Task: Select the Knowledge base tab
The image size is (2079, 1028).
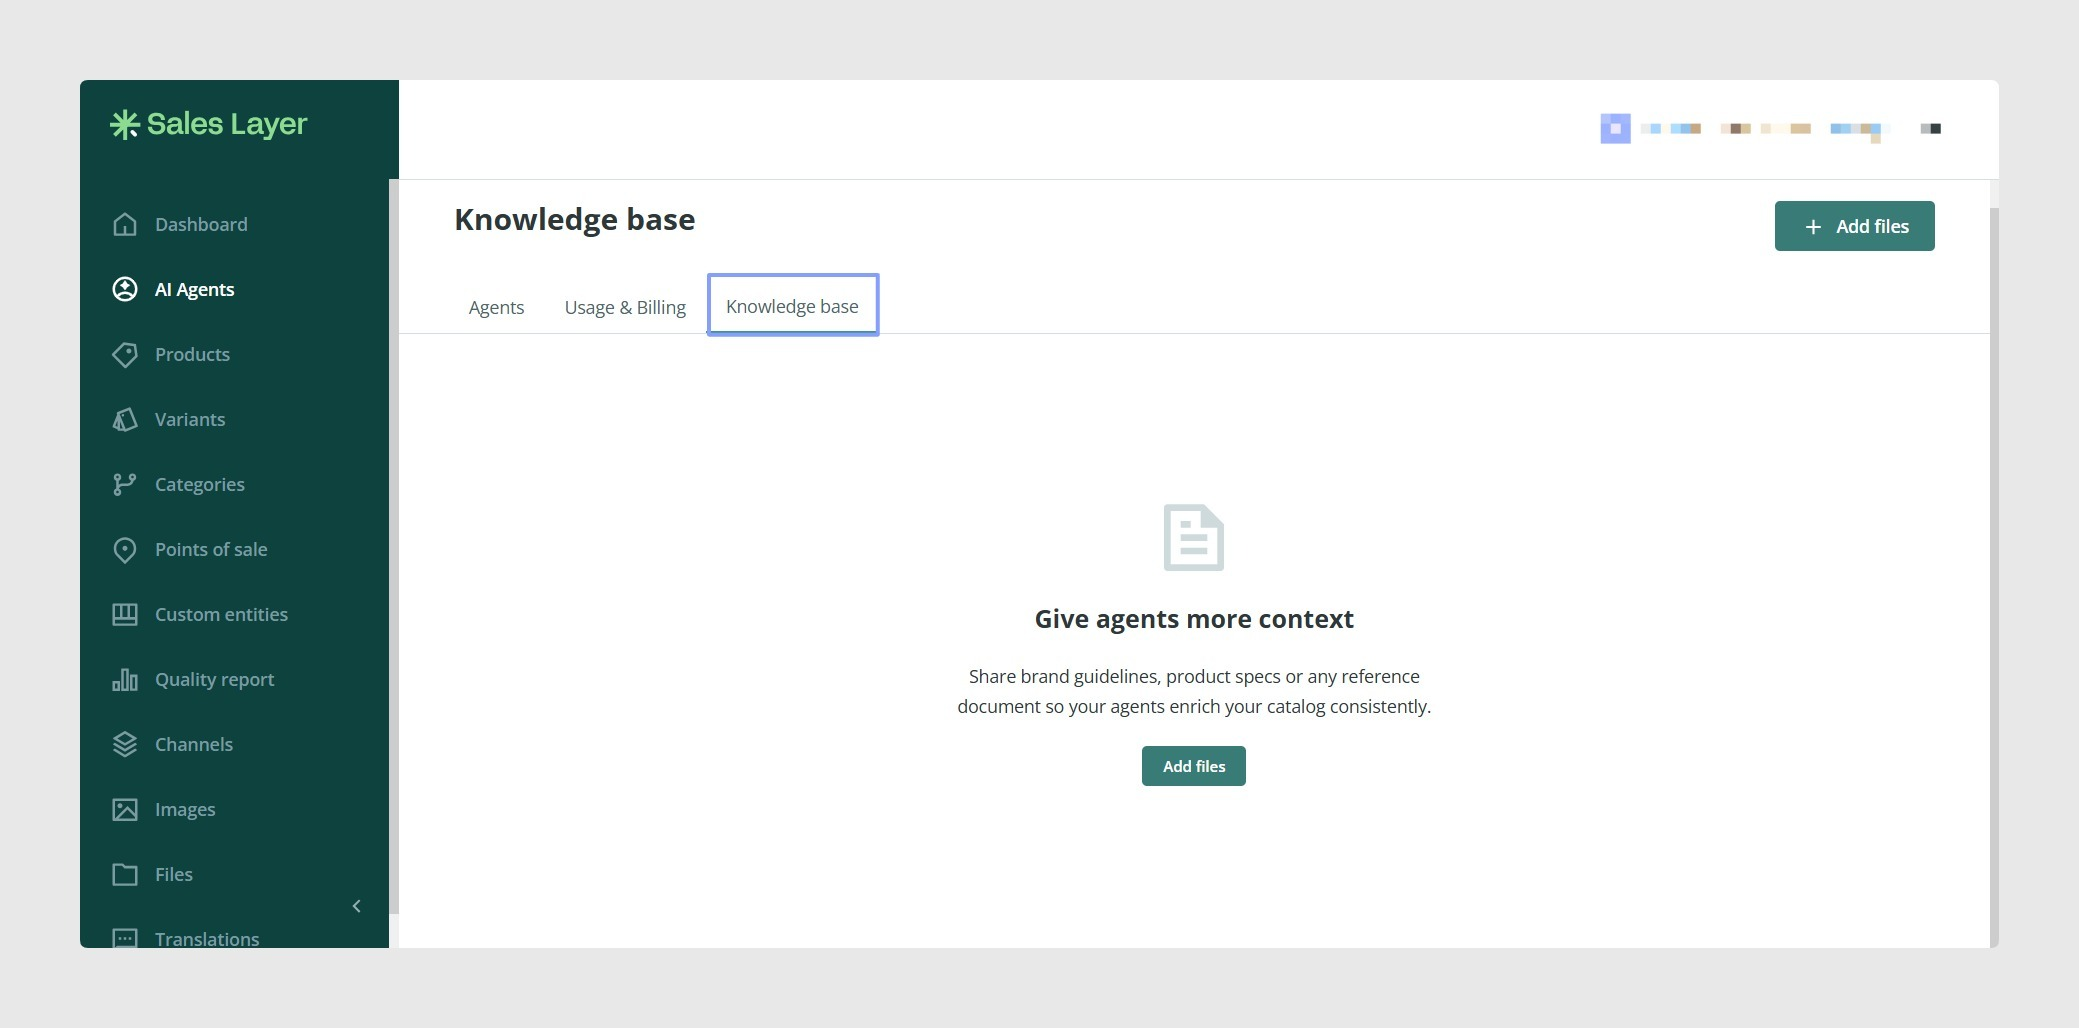Action: coord(792,306)
